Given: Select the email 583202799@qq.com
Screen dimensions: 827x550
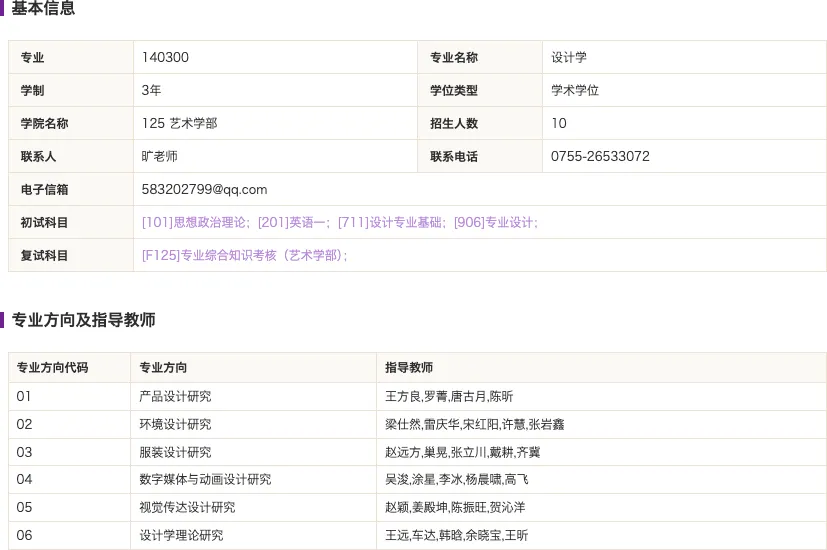Looking at the screenshot, I should pyautogui.click(x=204, y=189).
